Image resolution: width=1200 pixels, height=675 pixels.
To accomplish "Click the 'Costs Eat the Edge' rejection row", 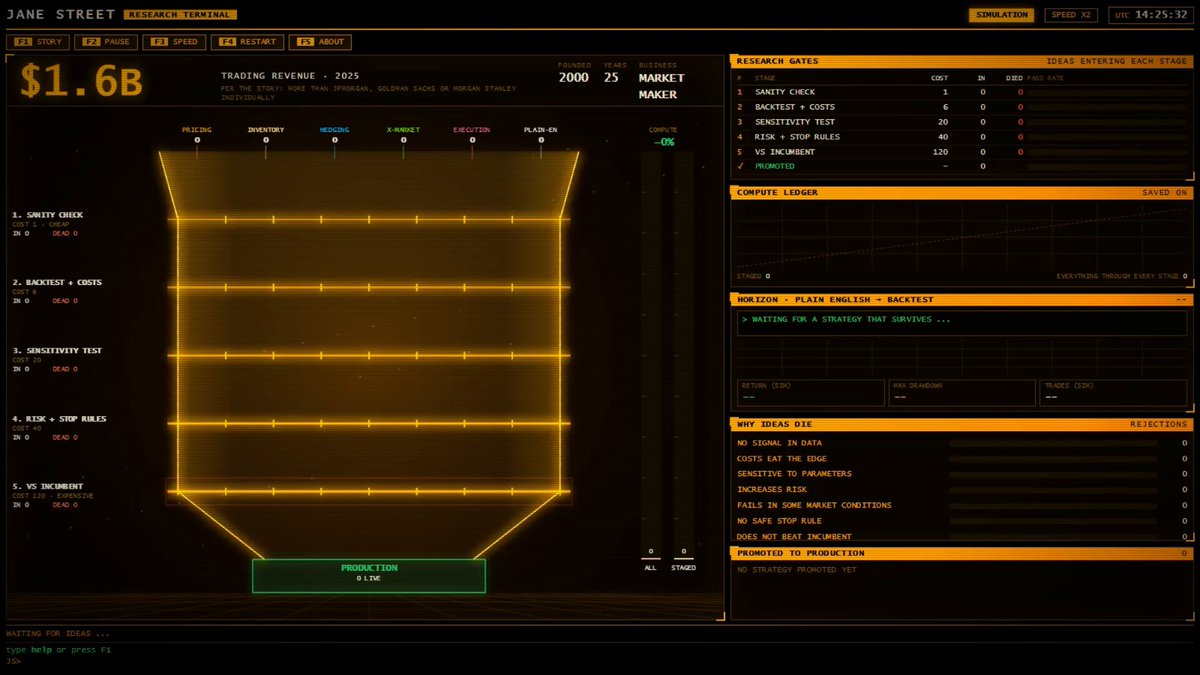I will 962,459.
